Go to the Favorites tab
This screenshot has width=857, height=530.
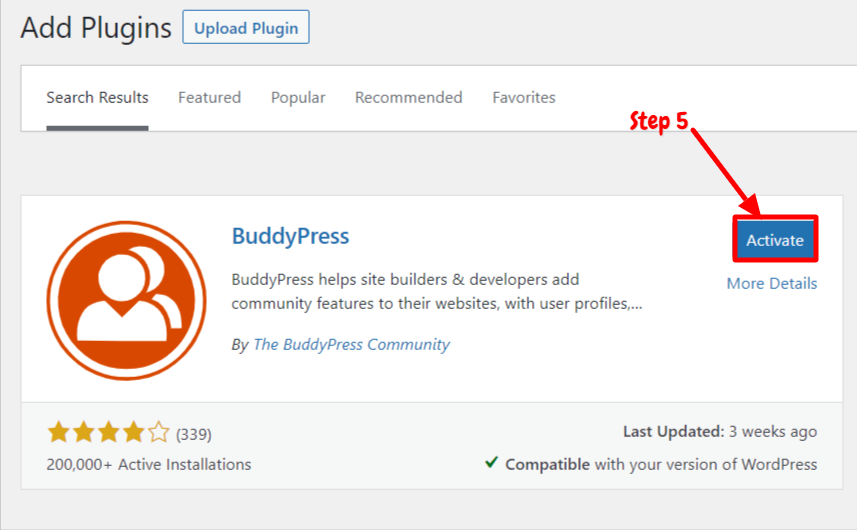coord(524,98)
